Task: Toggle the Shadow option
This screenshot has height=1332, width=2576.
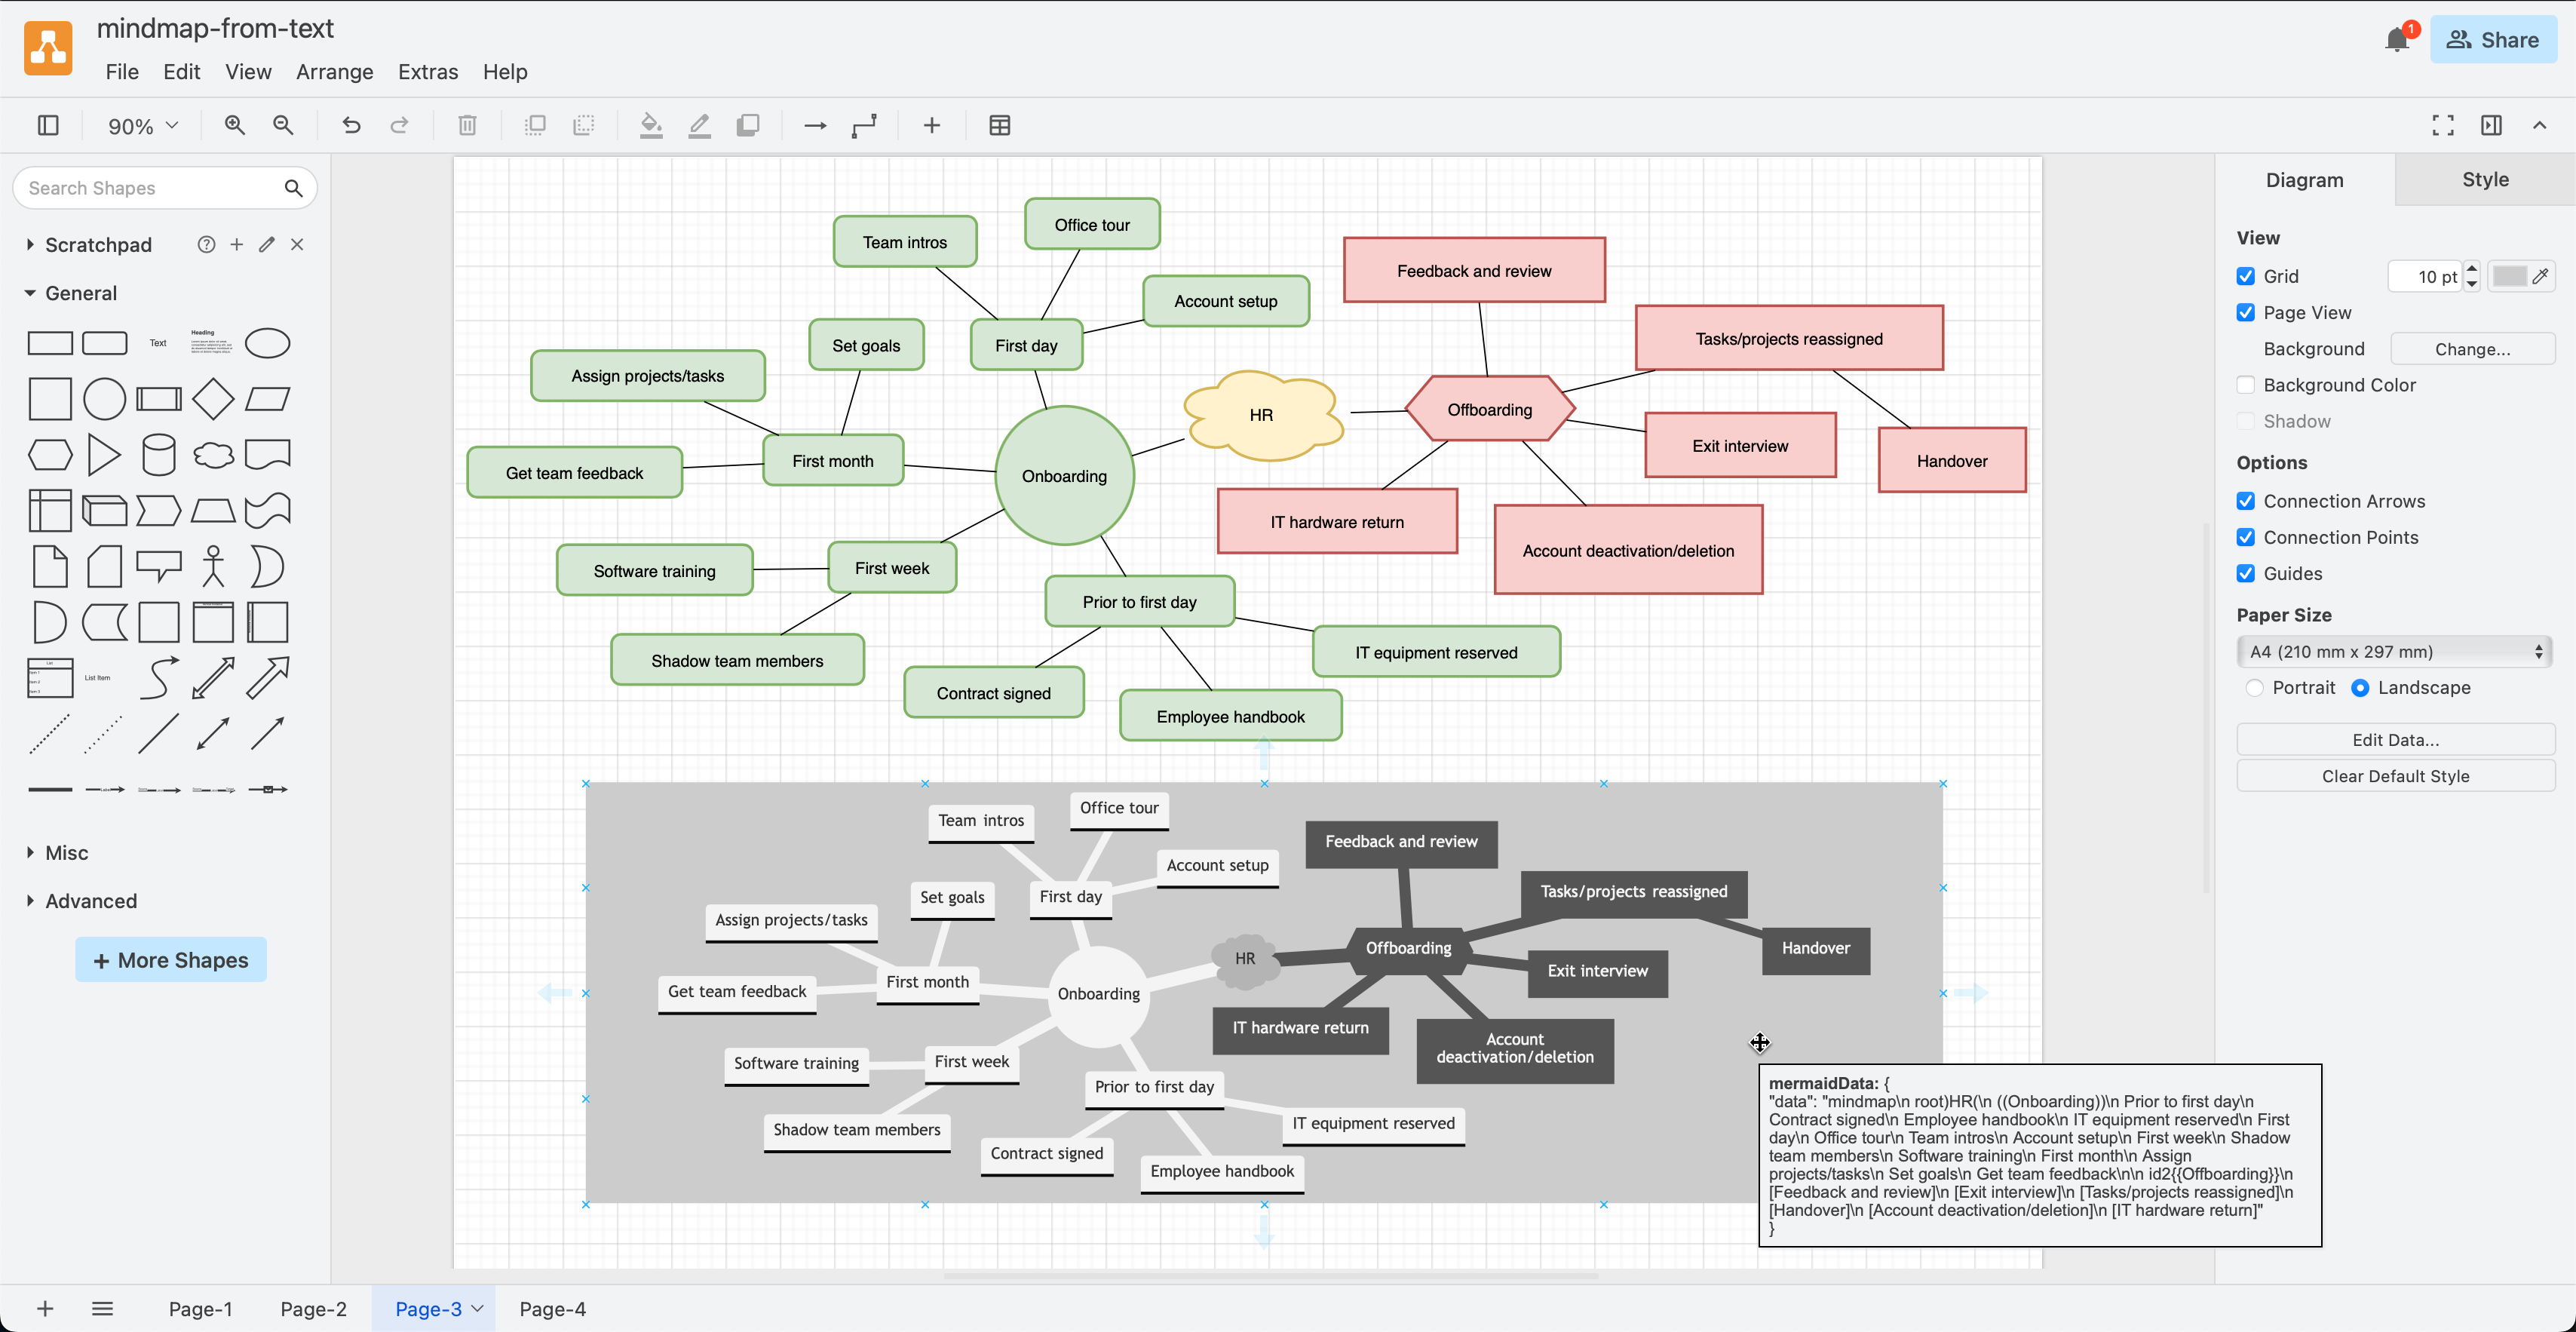Action: [x=2246, y=421]
